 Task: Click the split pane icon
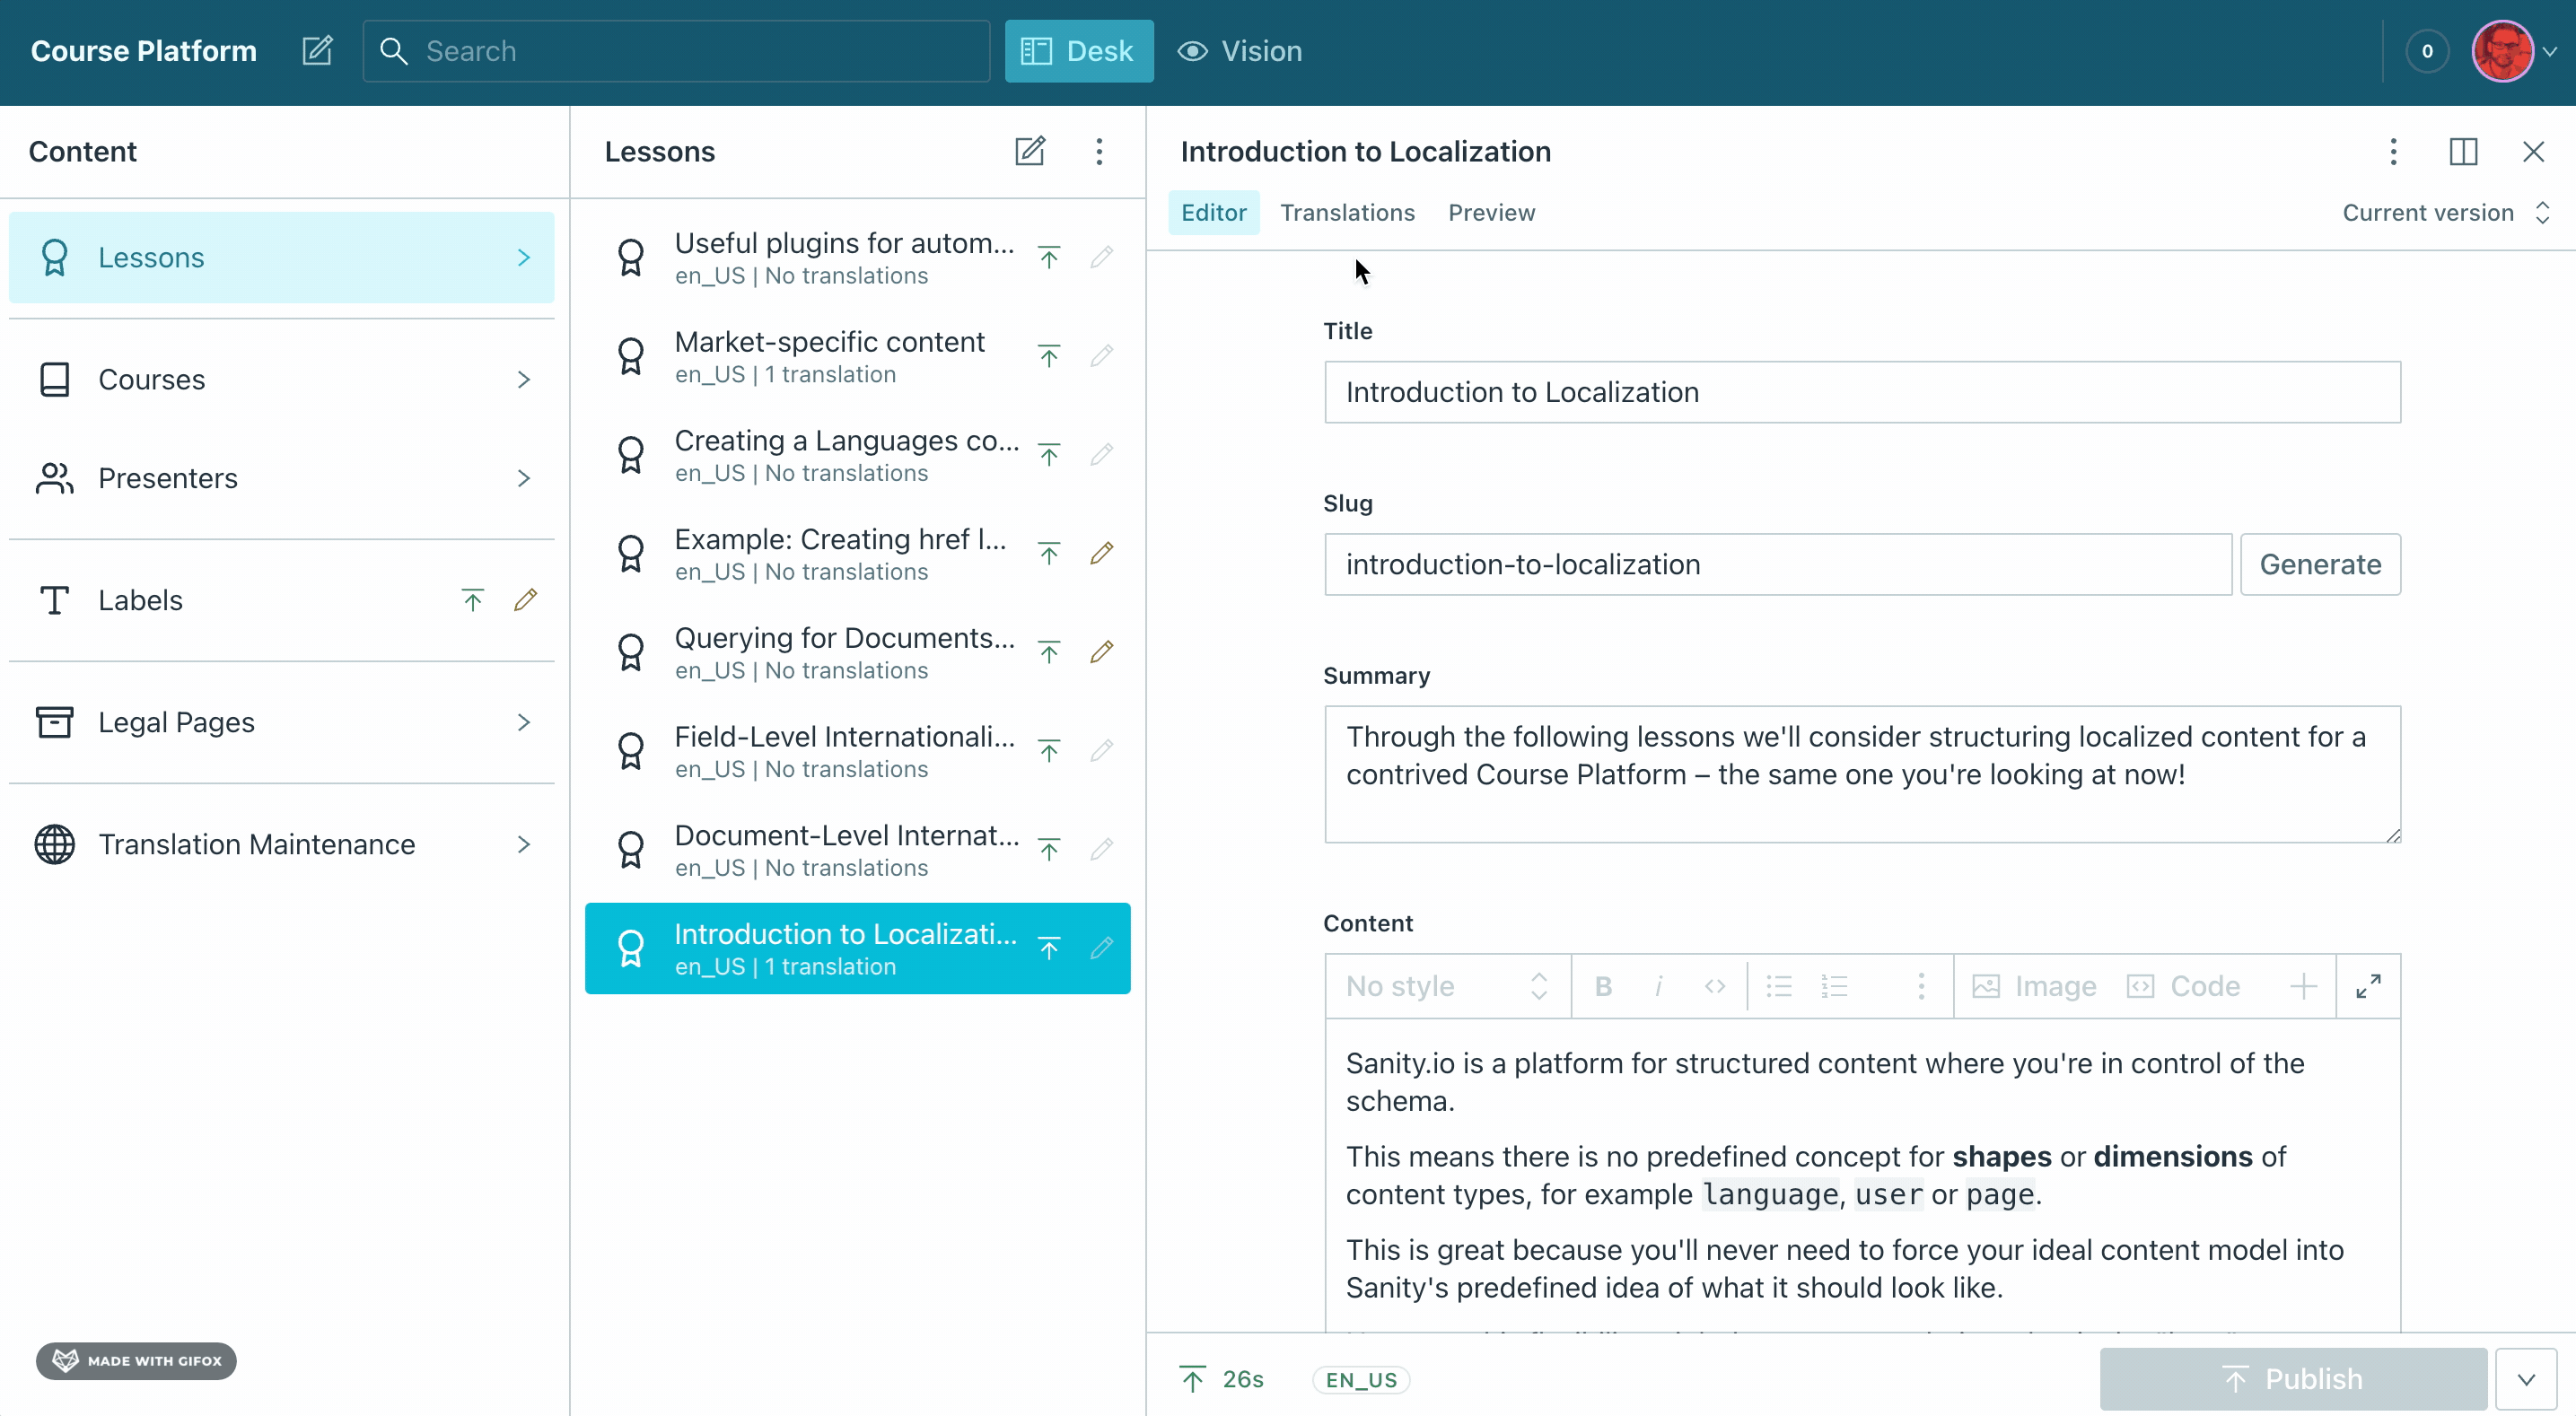[x=2463, y=151]
